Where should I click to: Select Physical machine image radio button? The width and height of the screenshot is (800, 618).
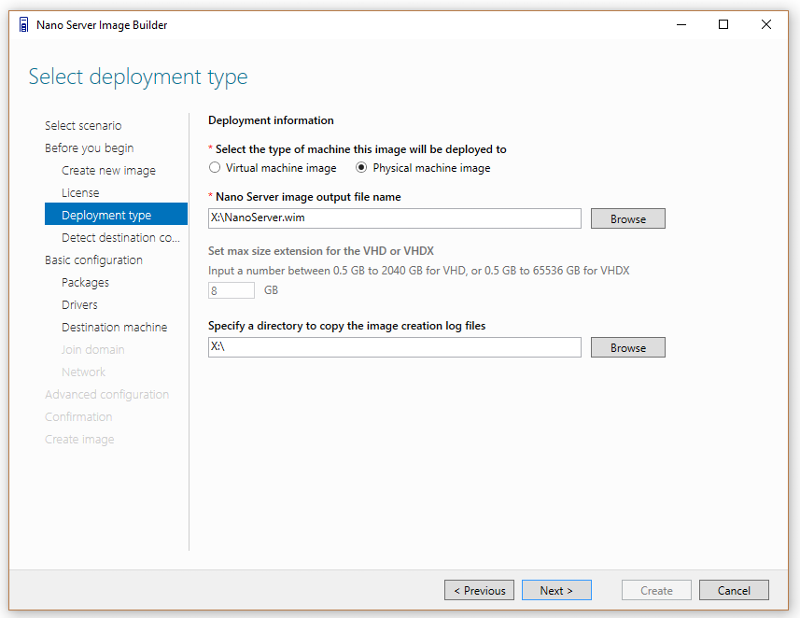pyautogui.click(x=361, y=167)
